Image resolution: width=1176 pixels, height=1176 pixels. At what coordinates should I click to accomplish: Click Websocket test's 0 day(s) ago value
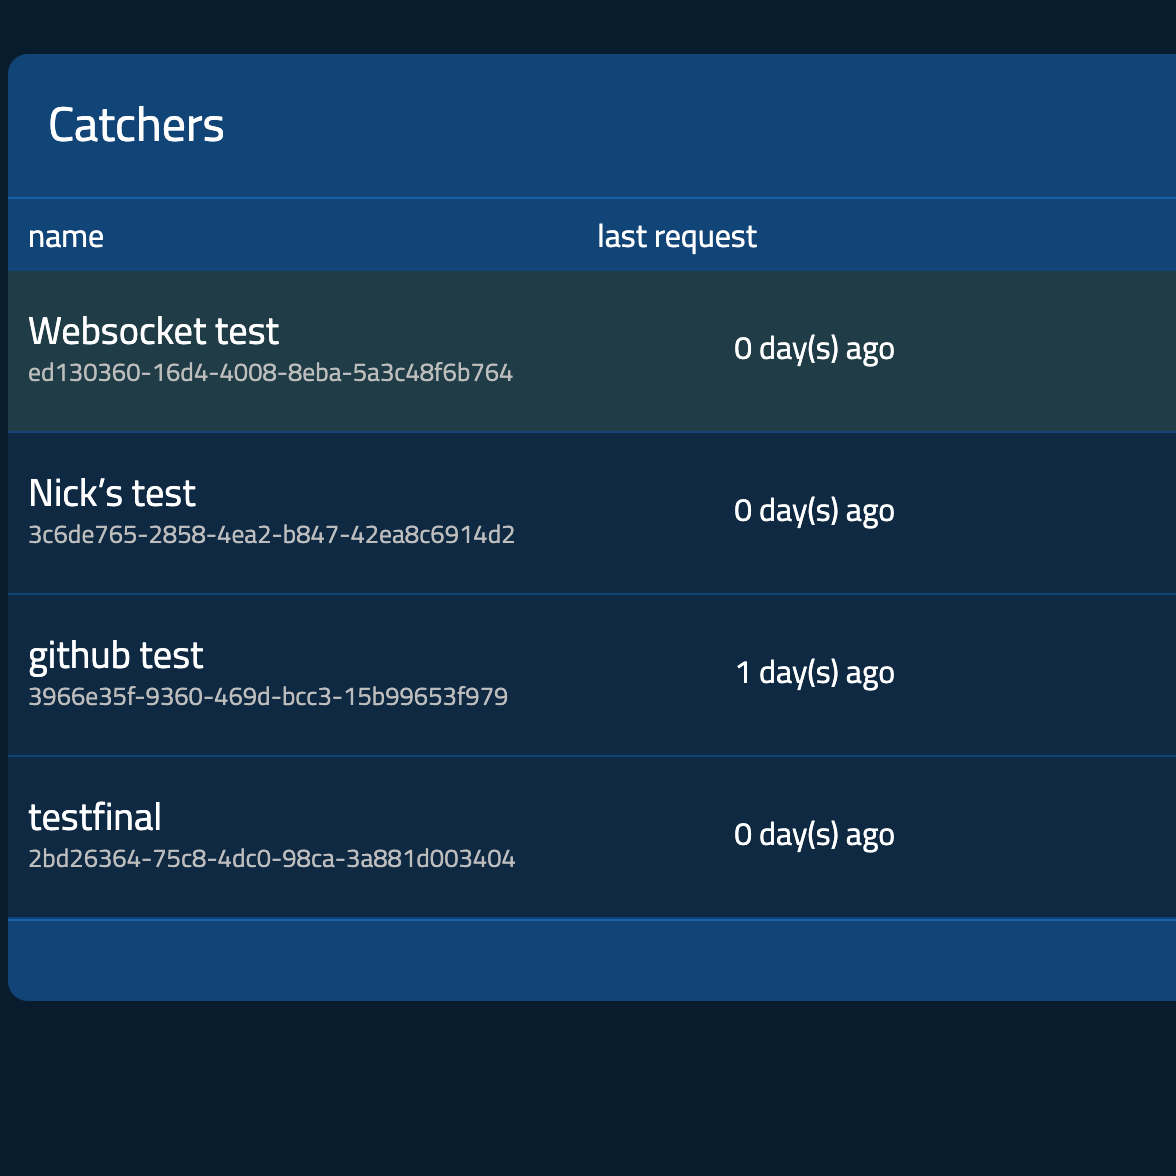pos(813,349)
